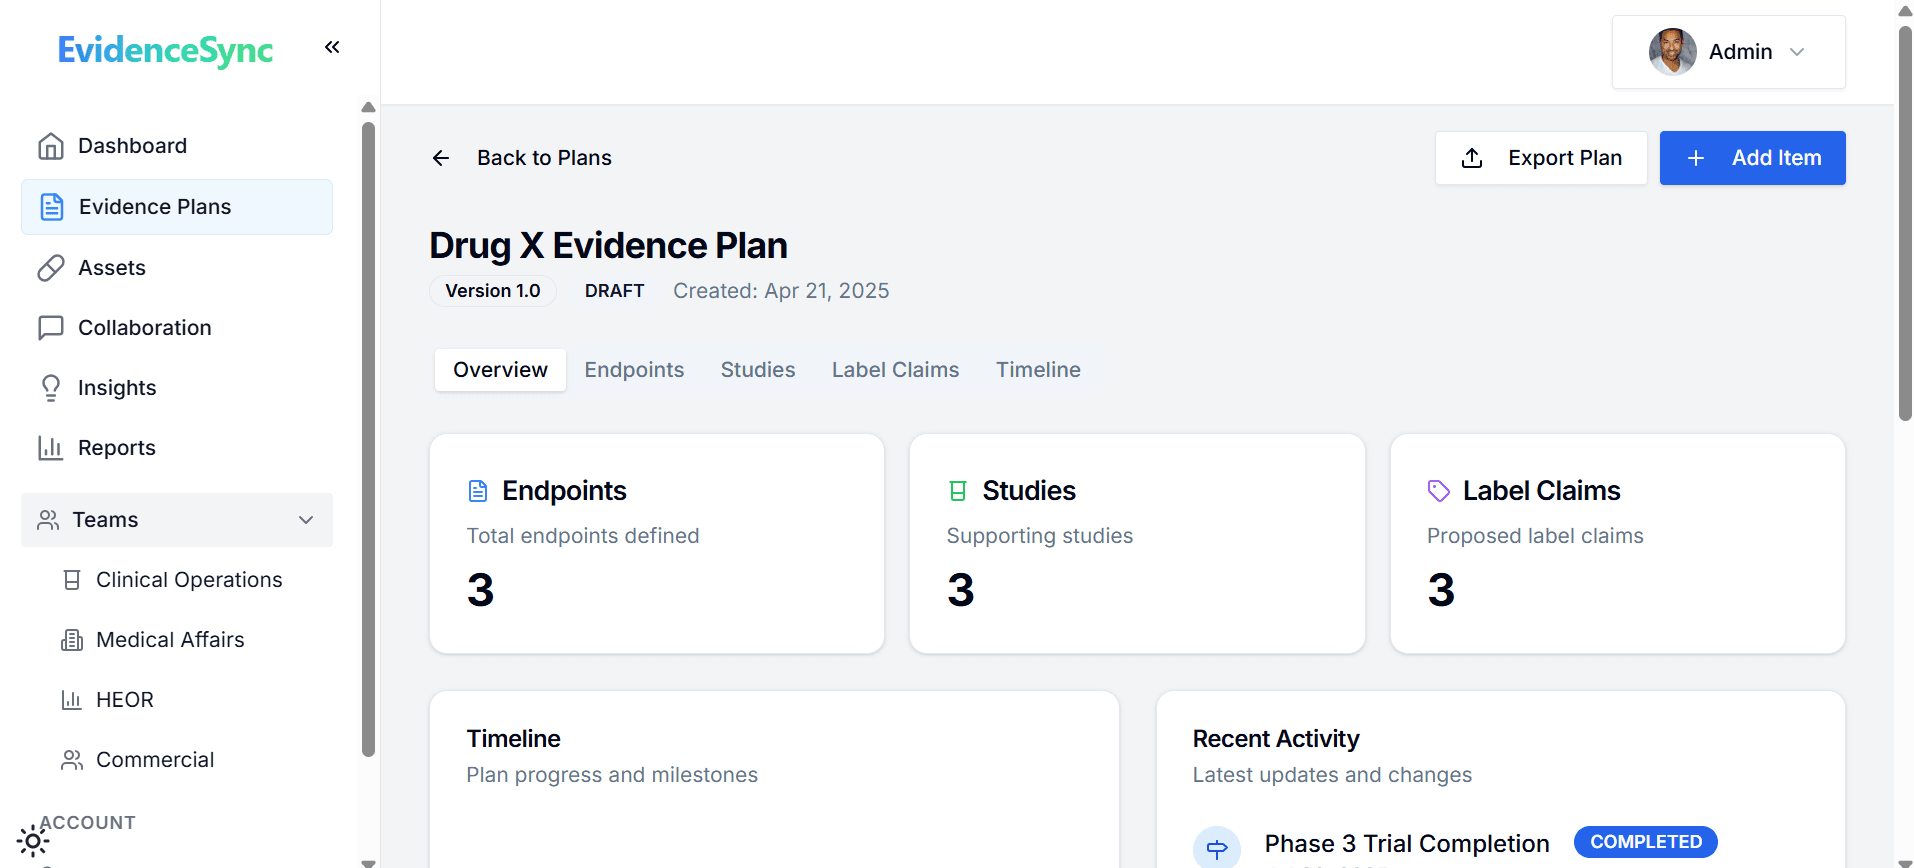
Task: Open the HEOR team page
Action: pyautogui.click(x=125, y=700)
